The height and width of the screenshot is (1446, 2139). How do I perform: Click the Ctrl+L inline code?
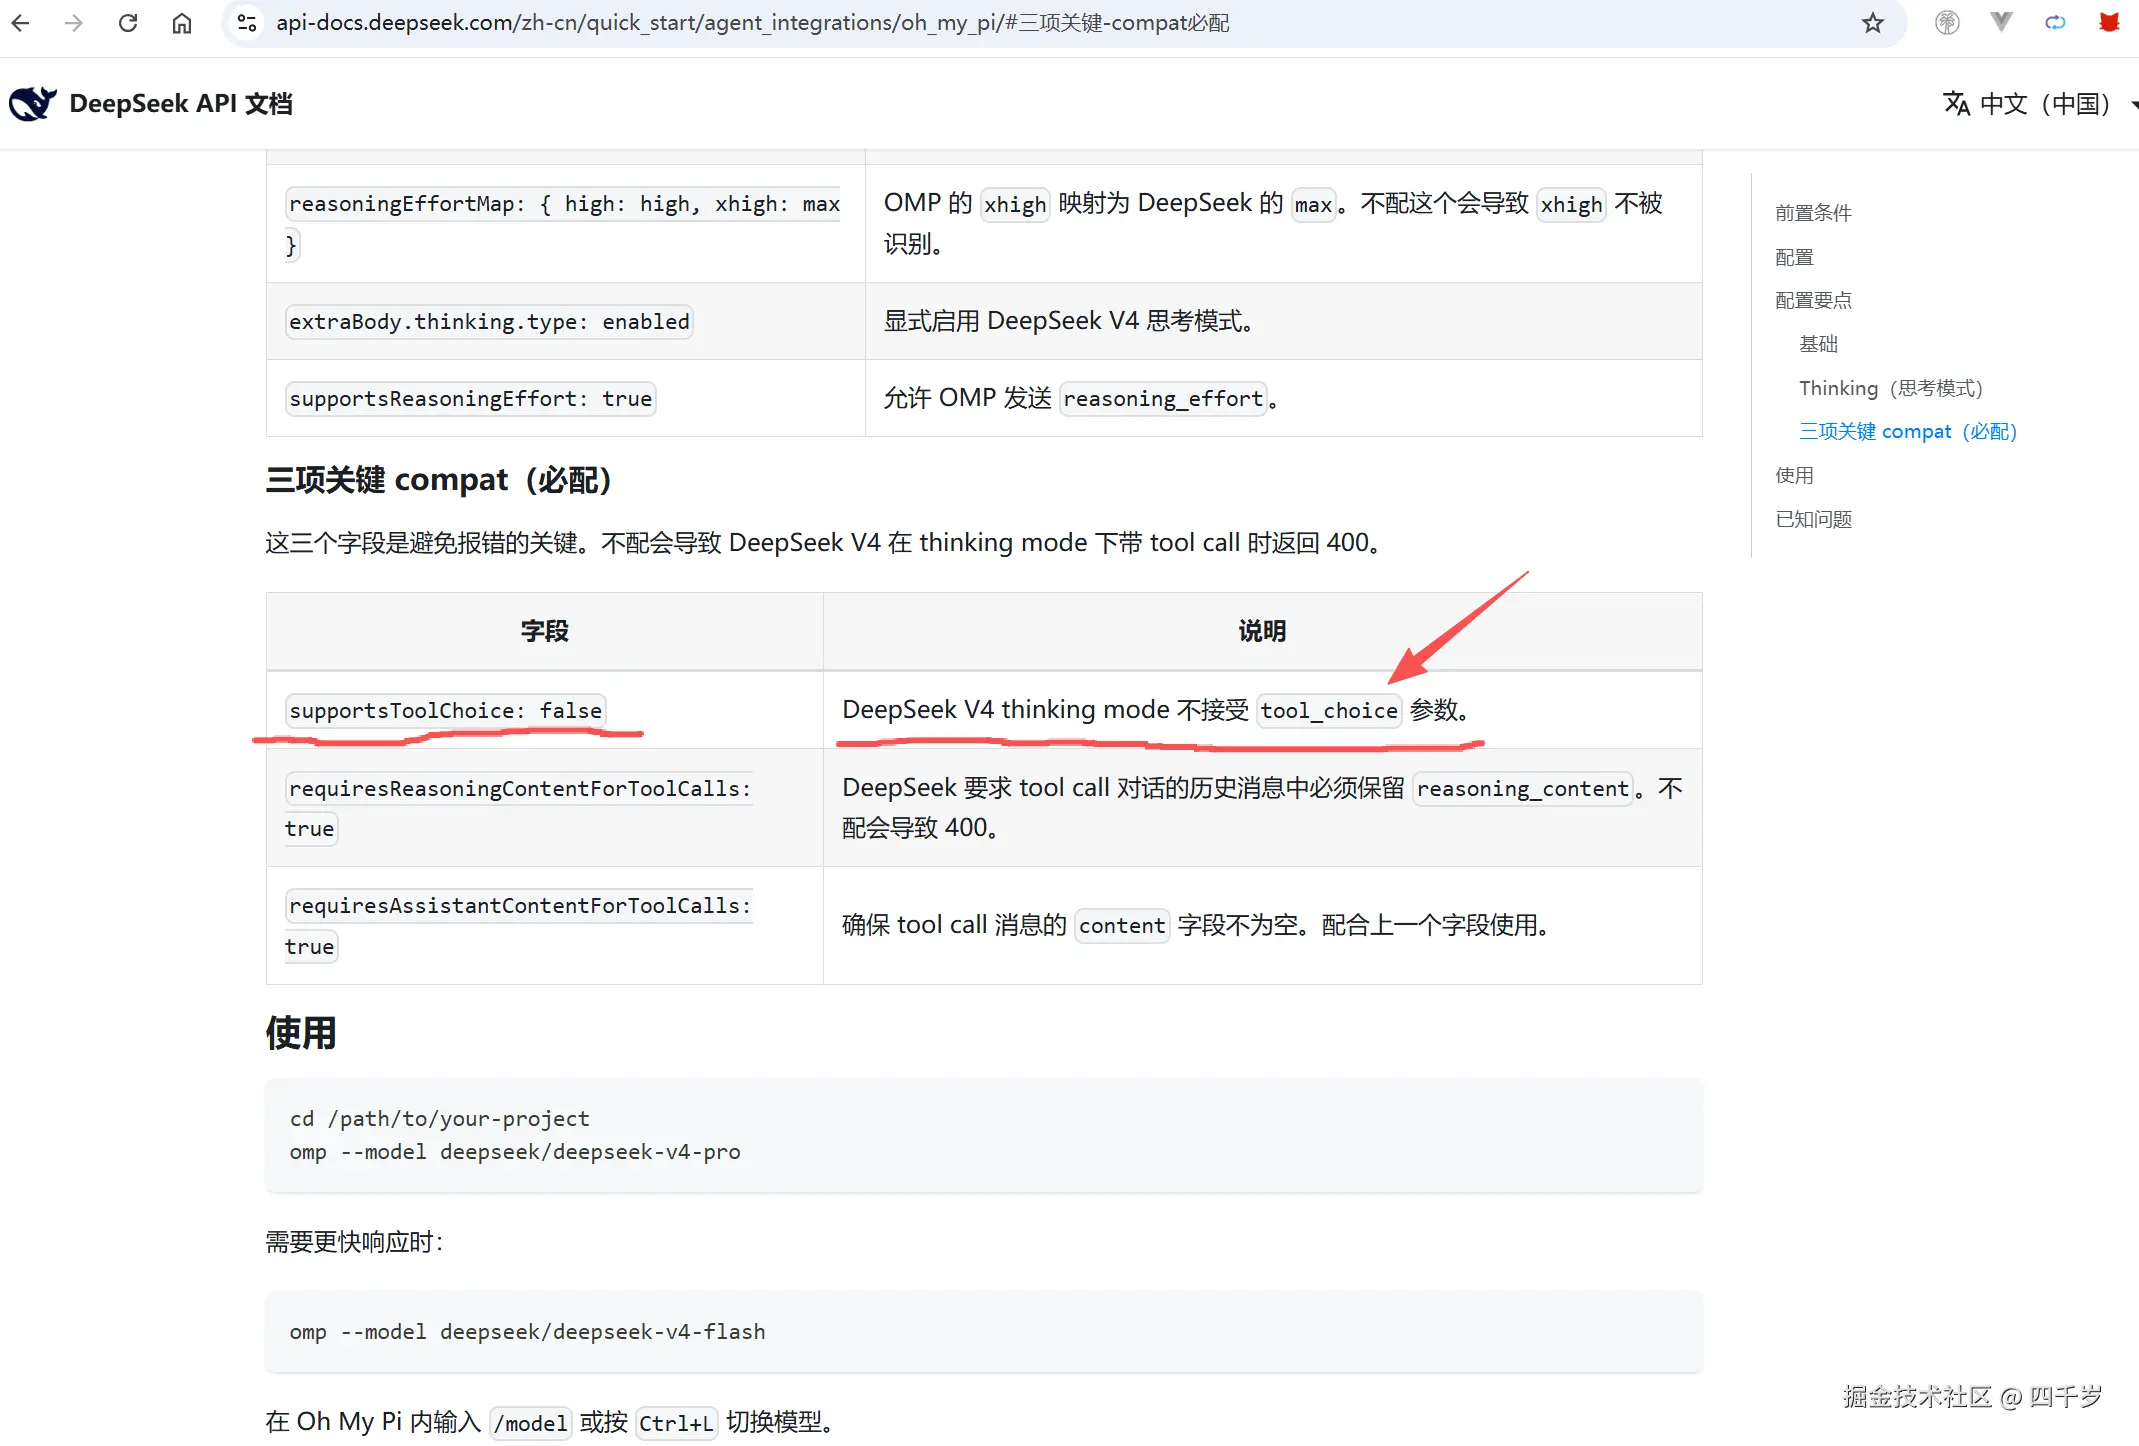676,1422
